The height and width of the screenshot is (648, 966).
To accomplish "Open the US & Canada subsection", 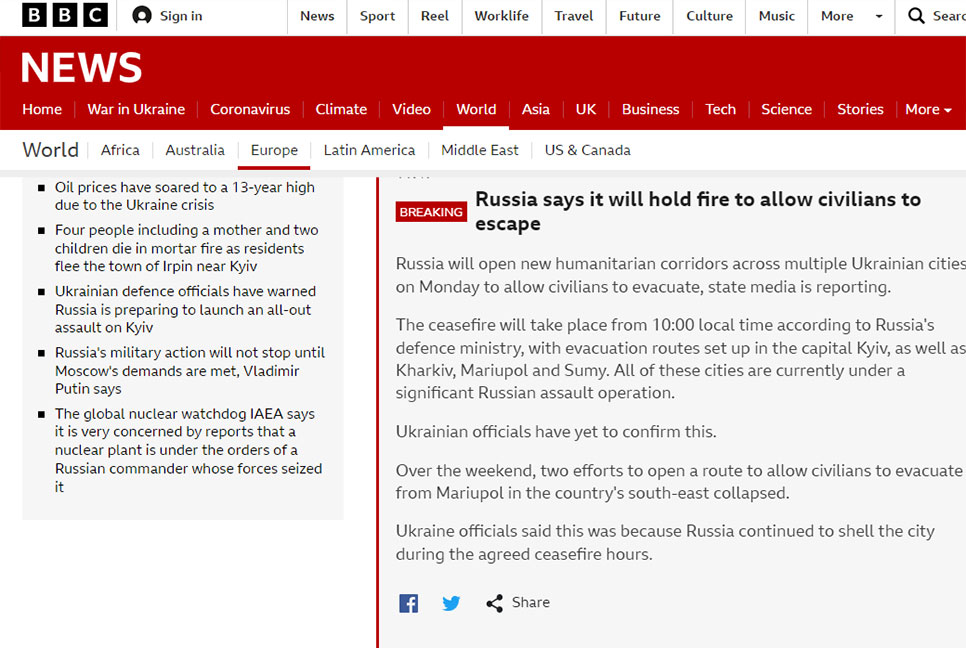I will point(587,150).
